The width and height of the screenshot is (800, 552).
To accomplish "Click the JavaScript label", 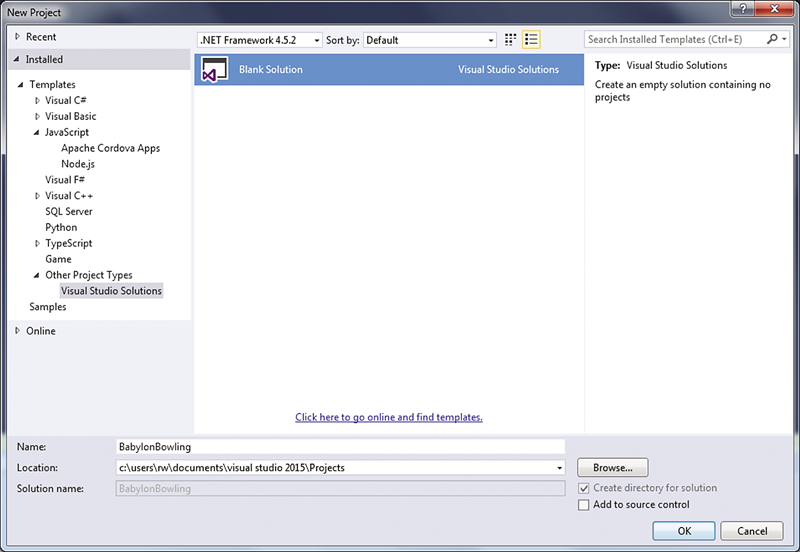I will pyautogui.click(x=67, y=132).
